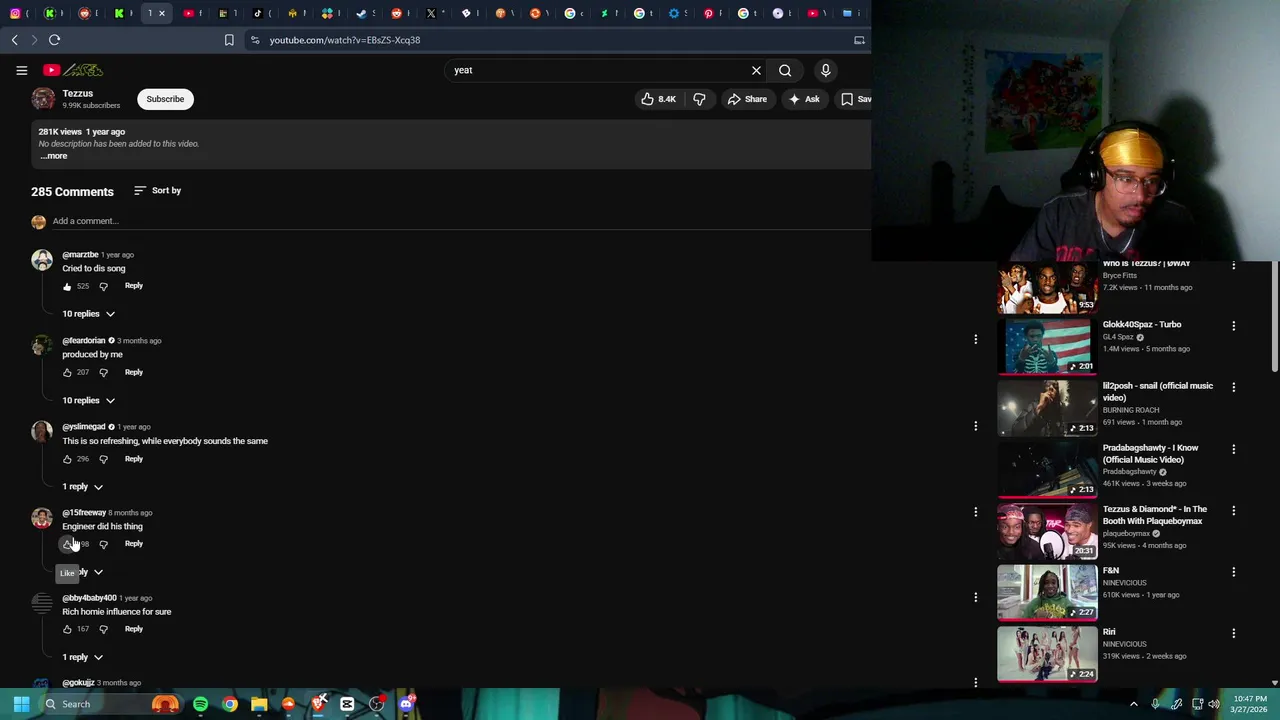Click the youtube.com URL address field
1280x720 pixels.
pos(344,40)
